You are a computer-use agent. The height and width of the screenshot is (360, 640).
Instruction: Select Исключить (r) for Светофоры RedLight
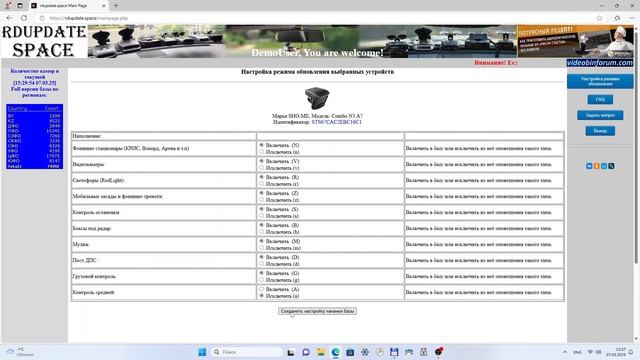(x=262, y=184)
